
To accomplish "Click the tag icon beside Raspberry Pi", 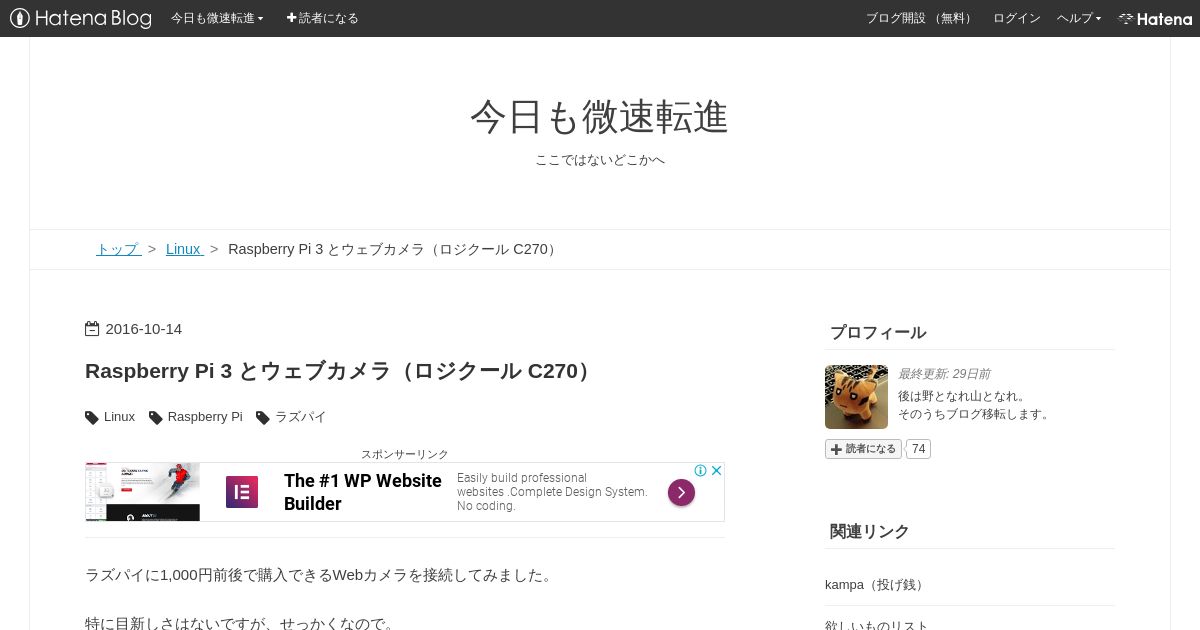I will coord(156,417).
